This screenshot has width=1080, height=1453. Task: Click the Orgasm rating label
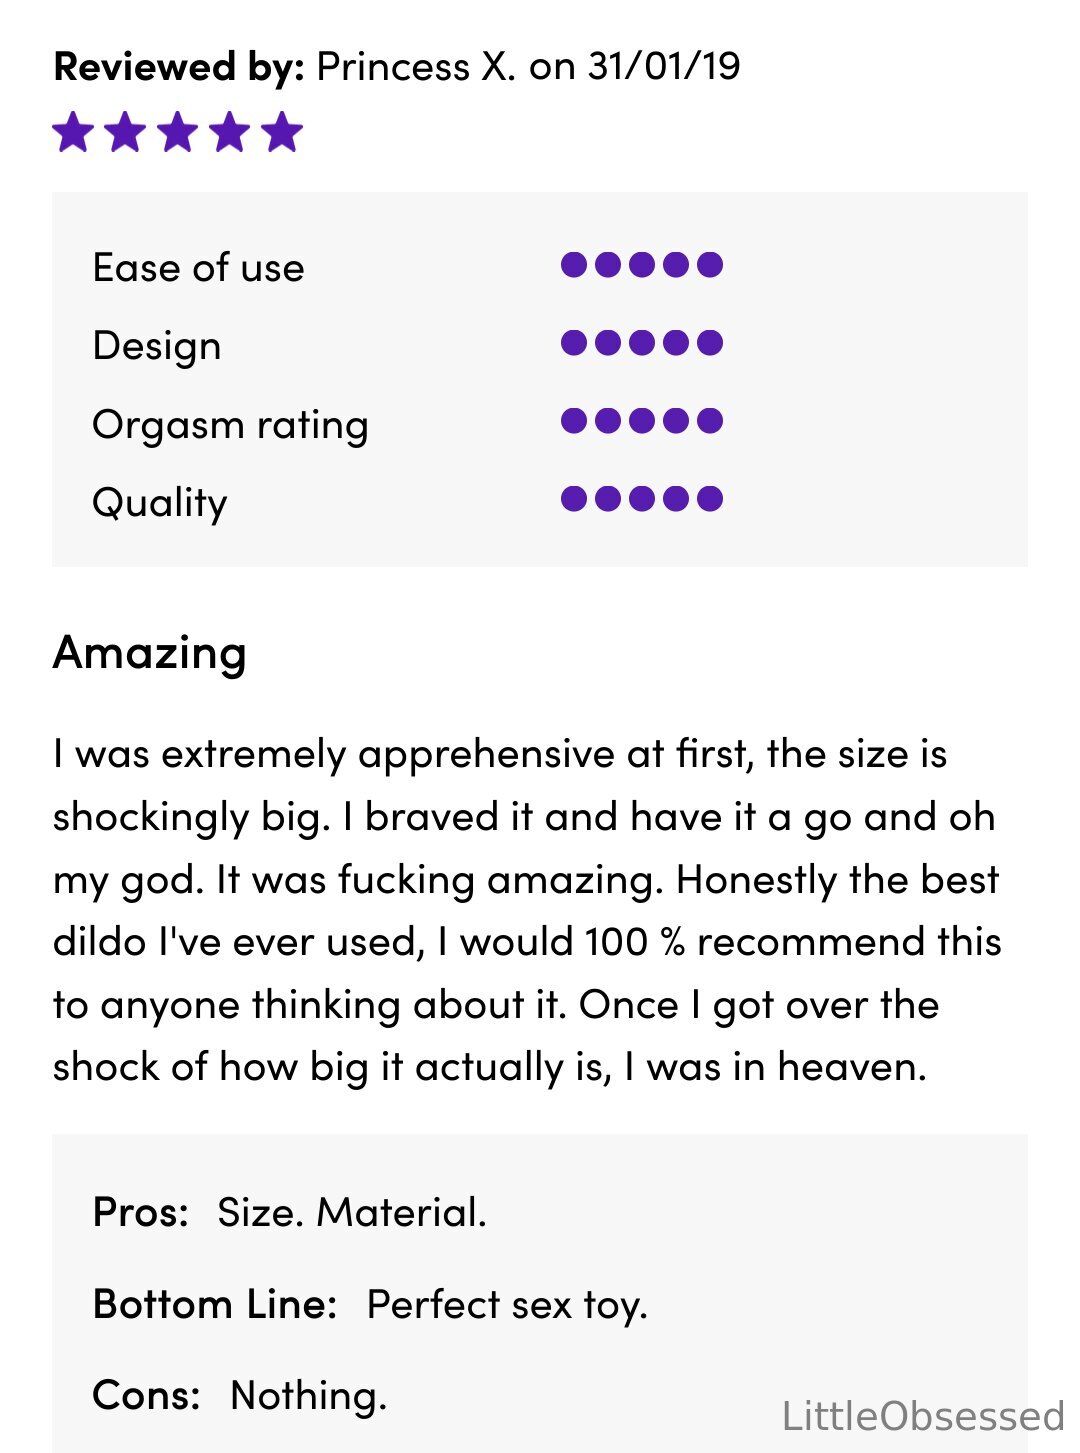231,425
